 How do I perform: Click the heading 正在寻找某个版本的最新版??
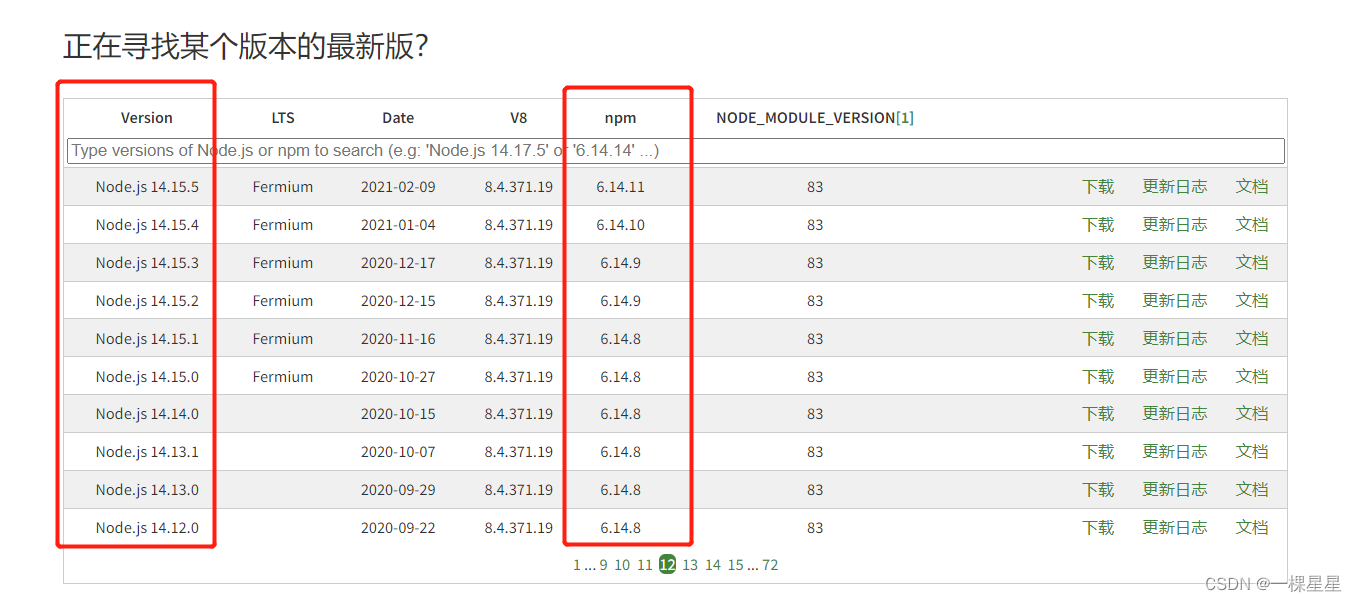[x=245, y=46]
